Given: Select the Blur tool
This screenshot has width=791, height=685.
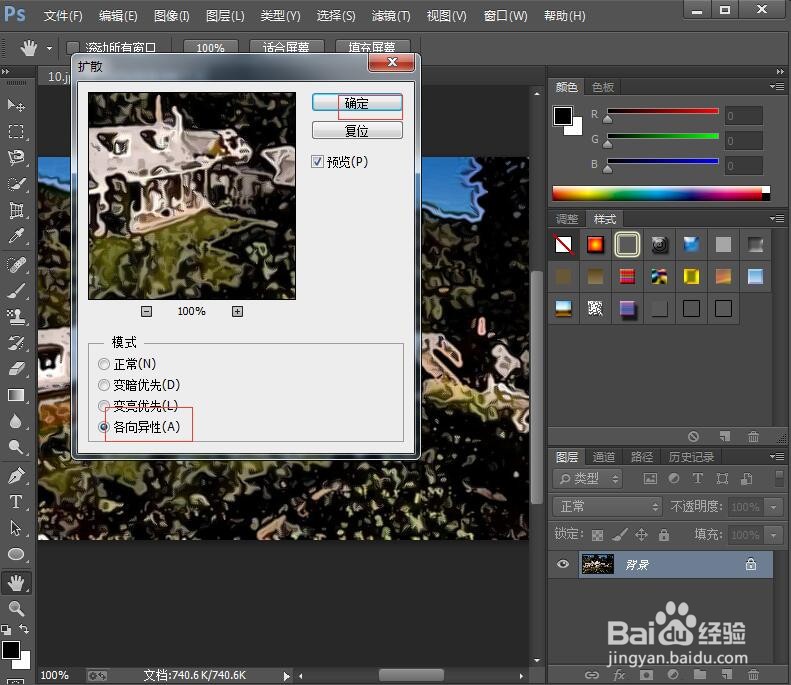Looking at the screenshot, I should 16,421.
